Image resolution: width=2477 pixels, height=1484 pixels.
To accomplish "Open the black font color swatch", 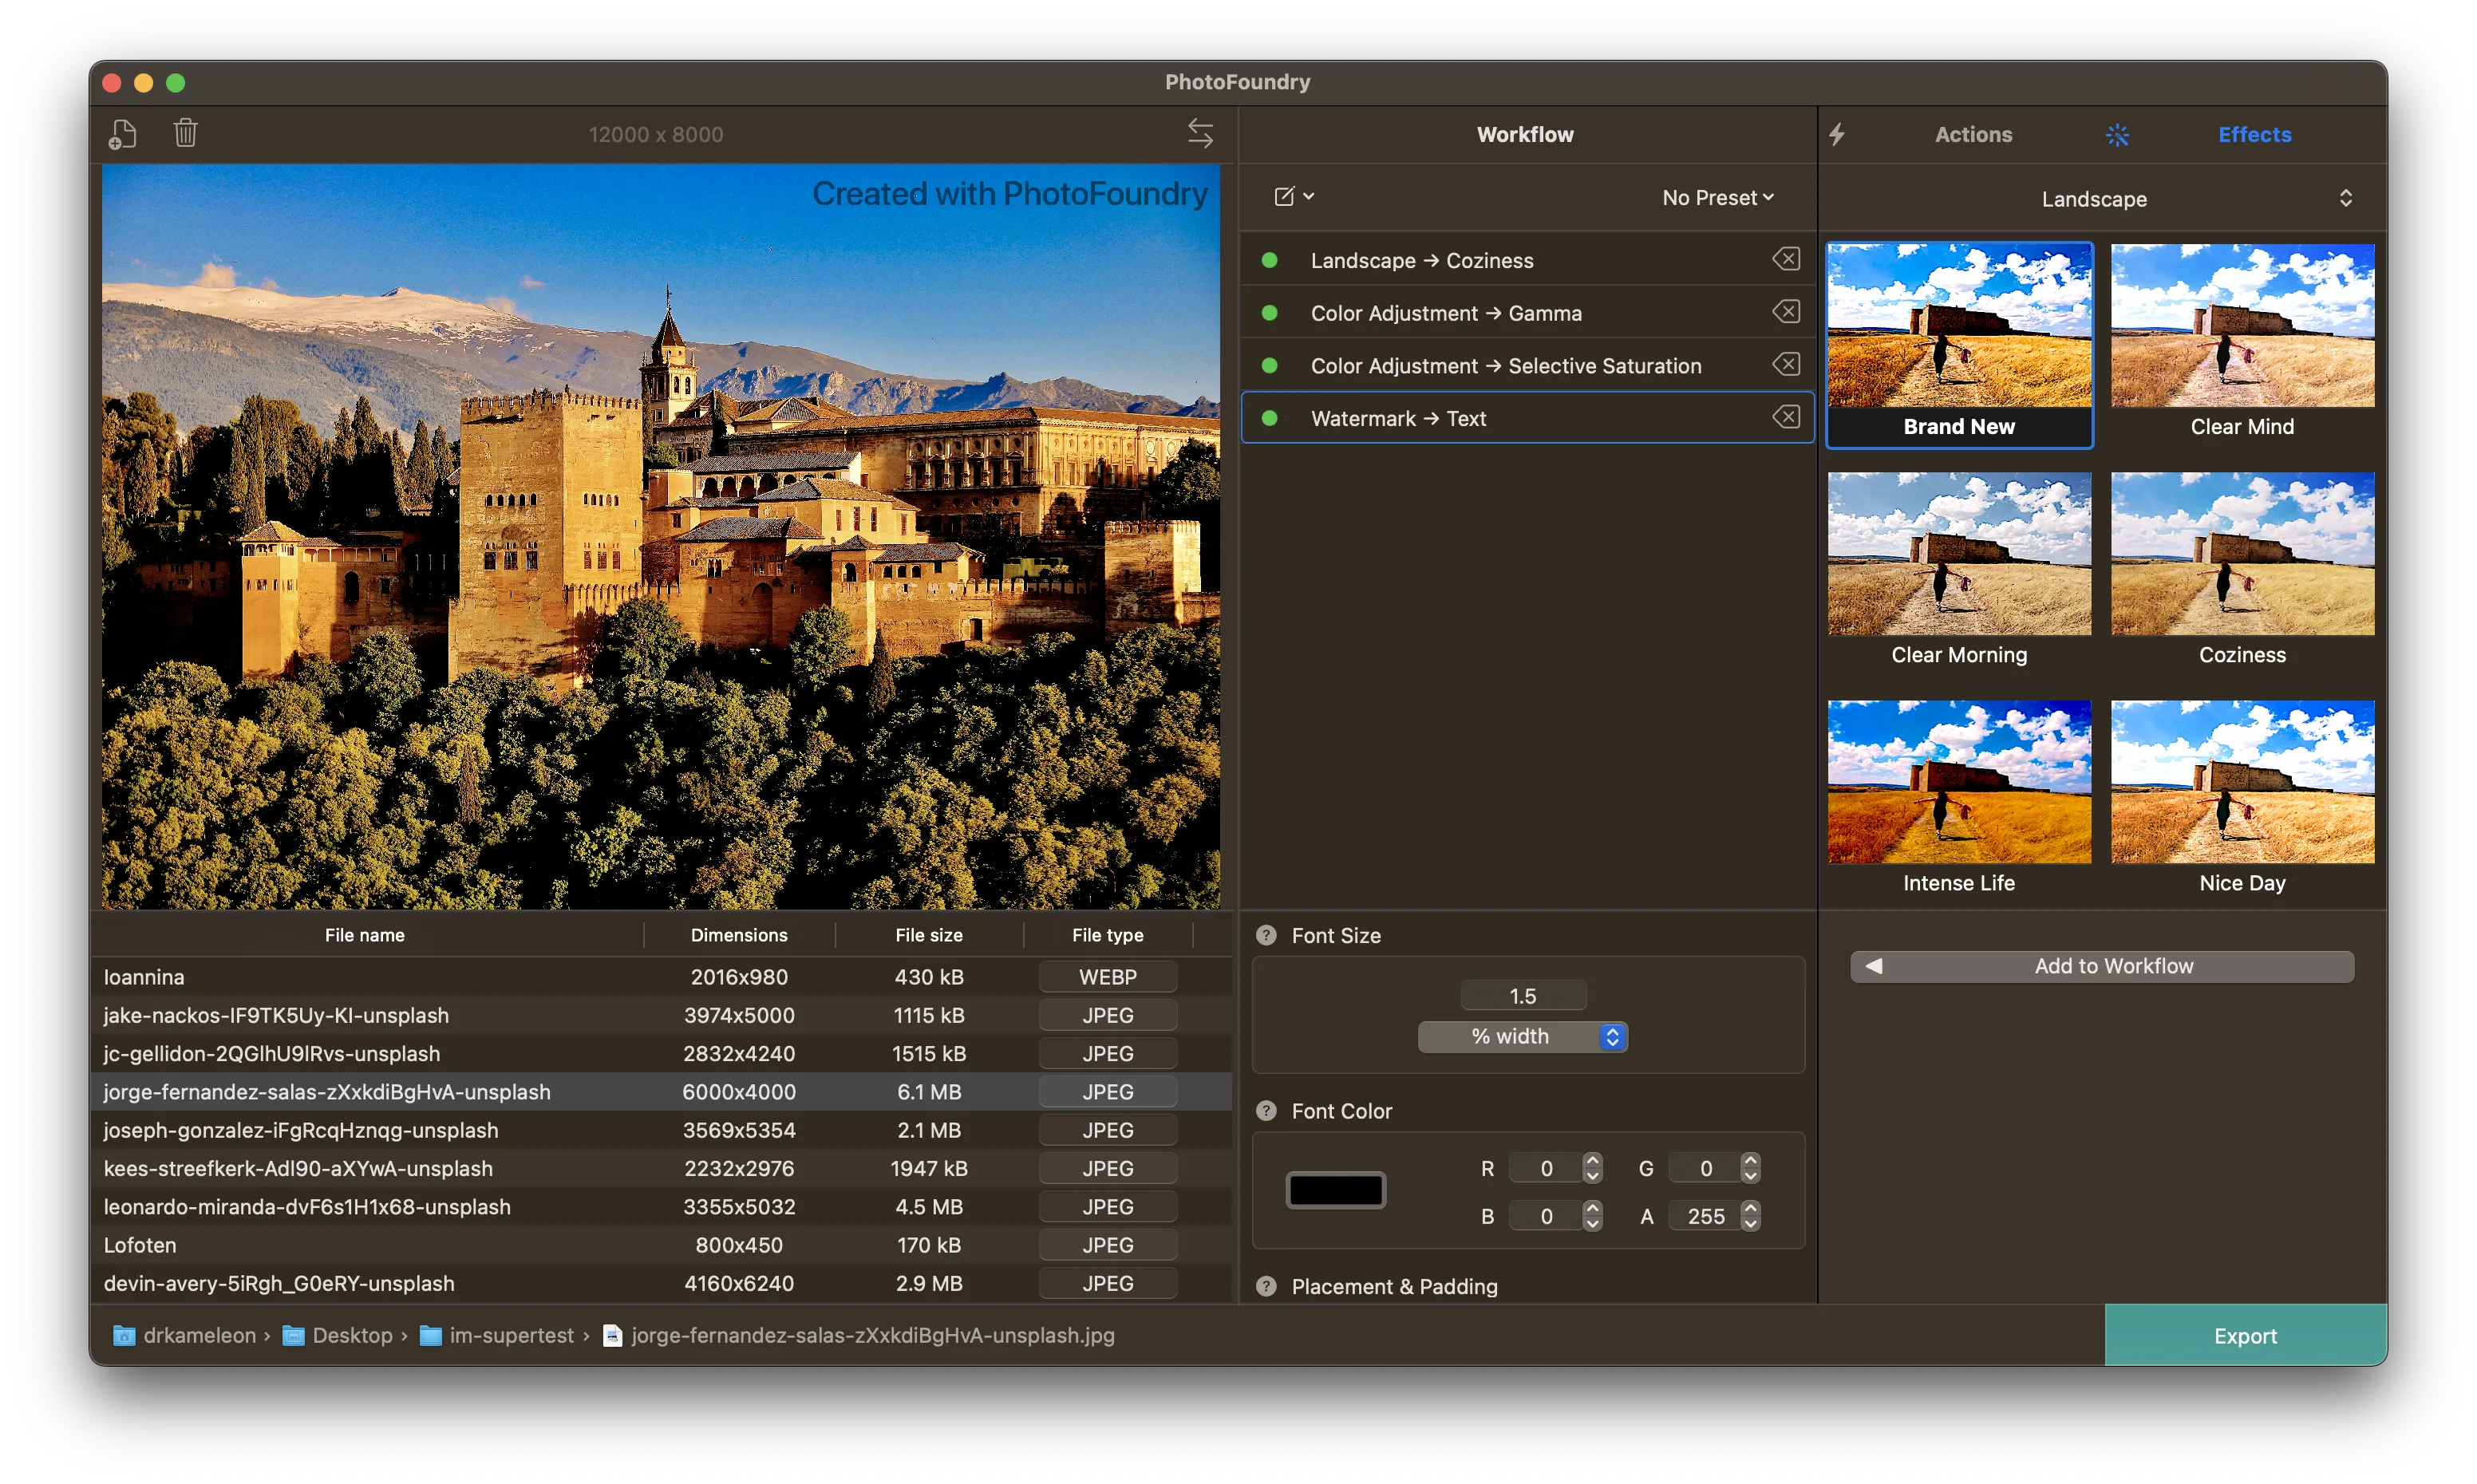I will pos(1335,1190).
